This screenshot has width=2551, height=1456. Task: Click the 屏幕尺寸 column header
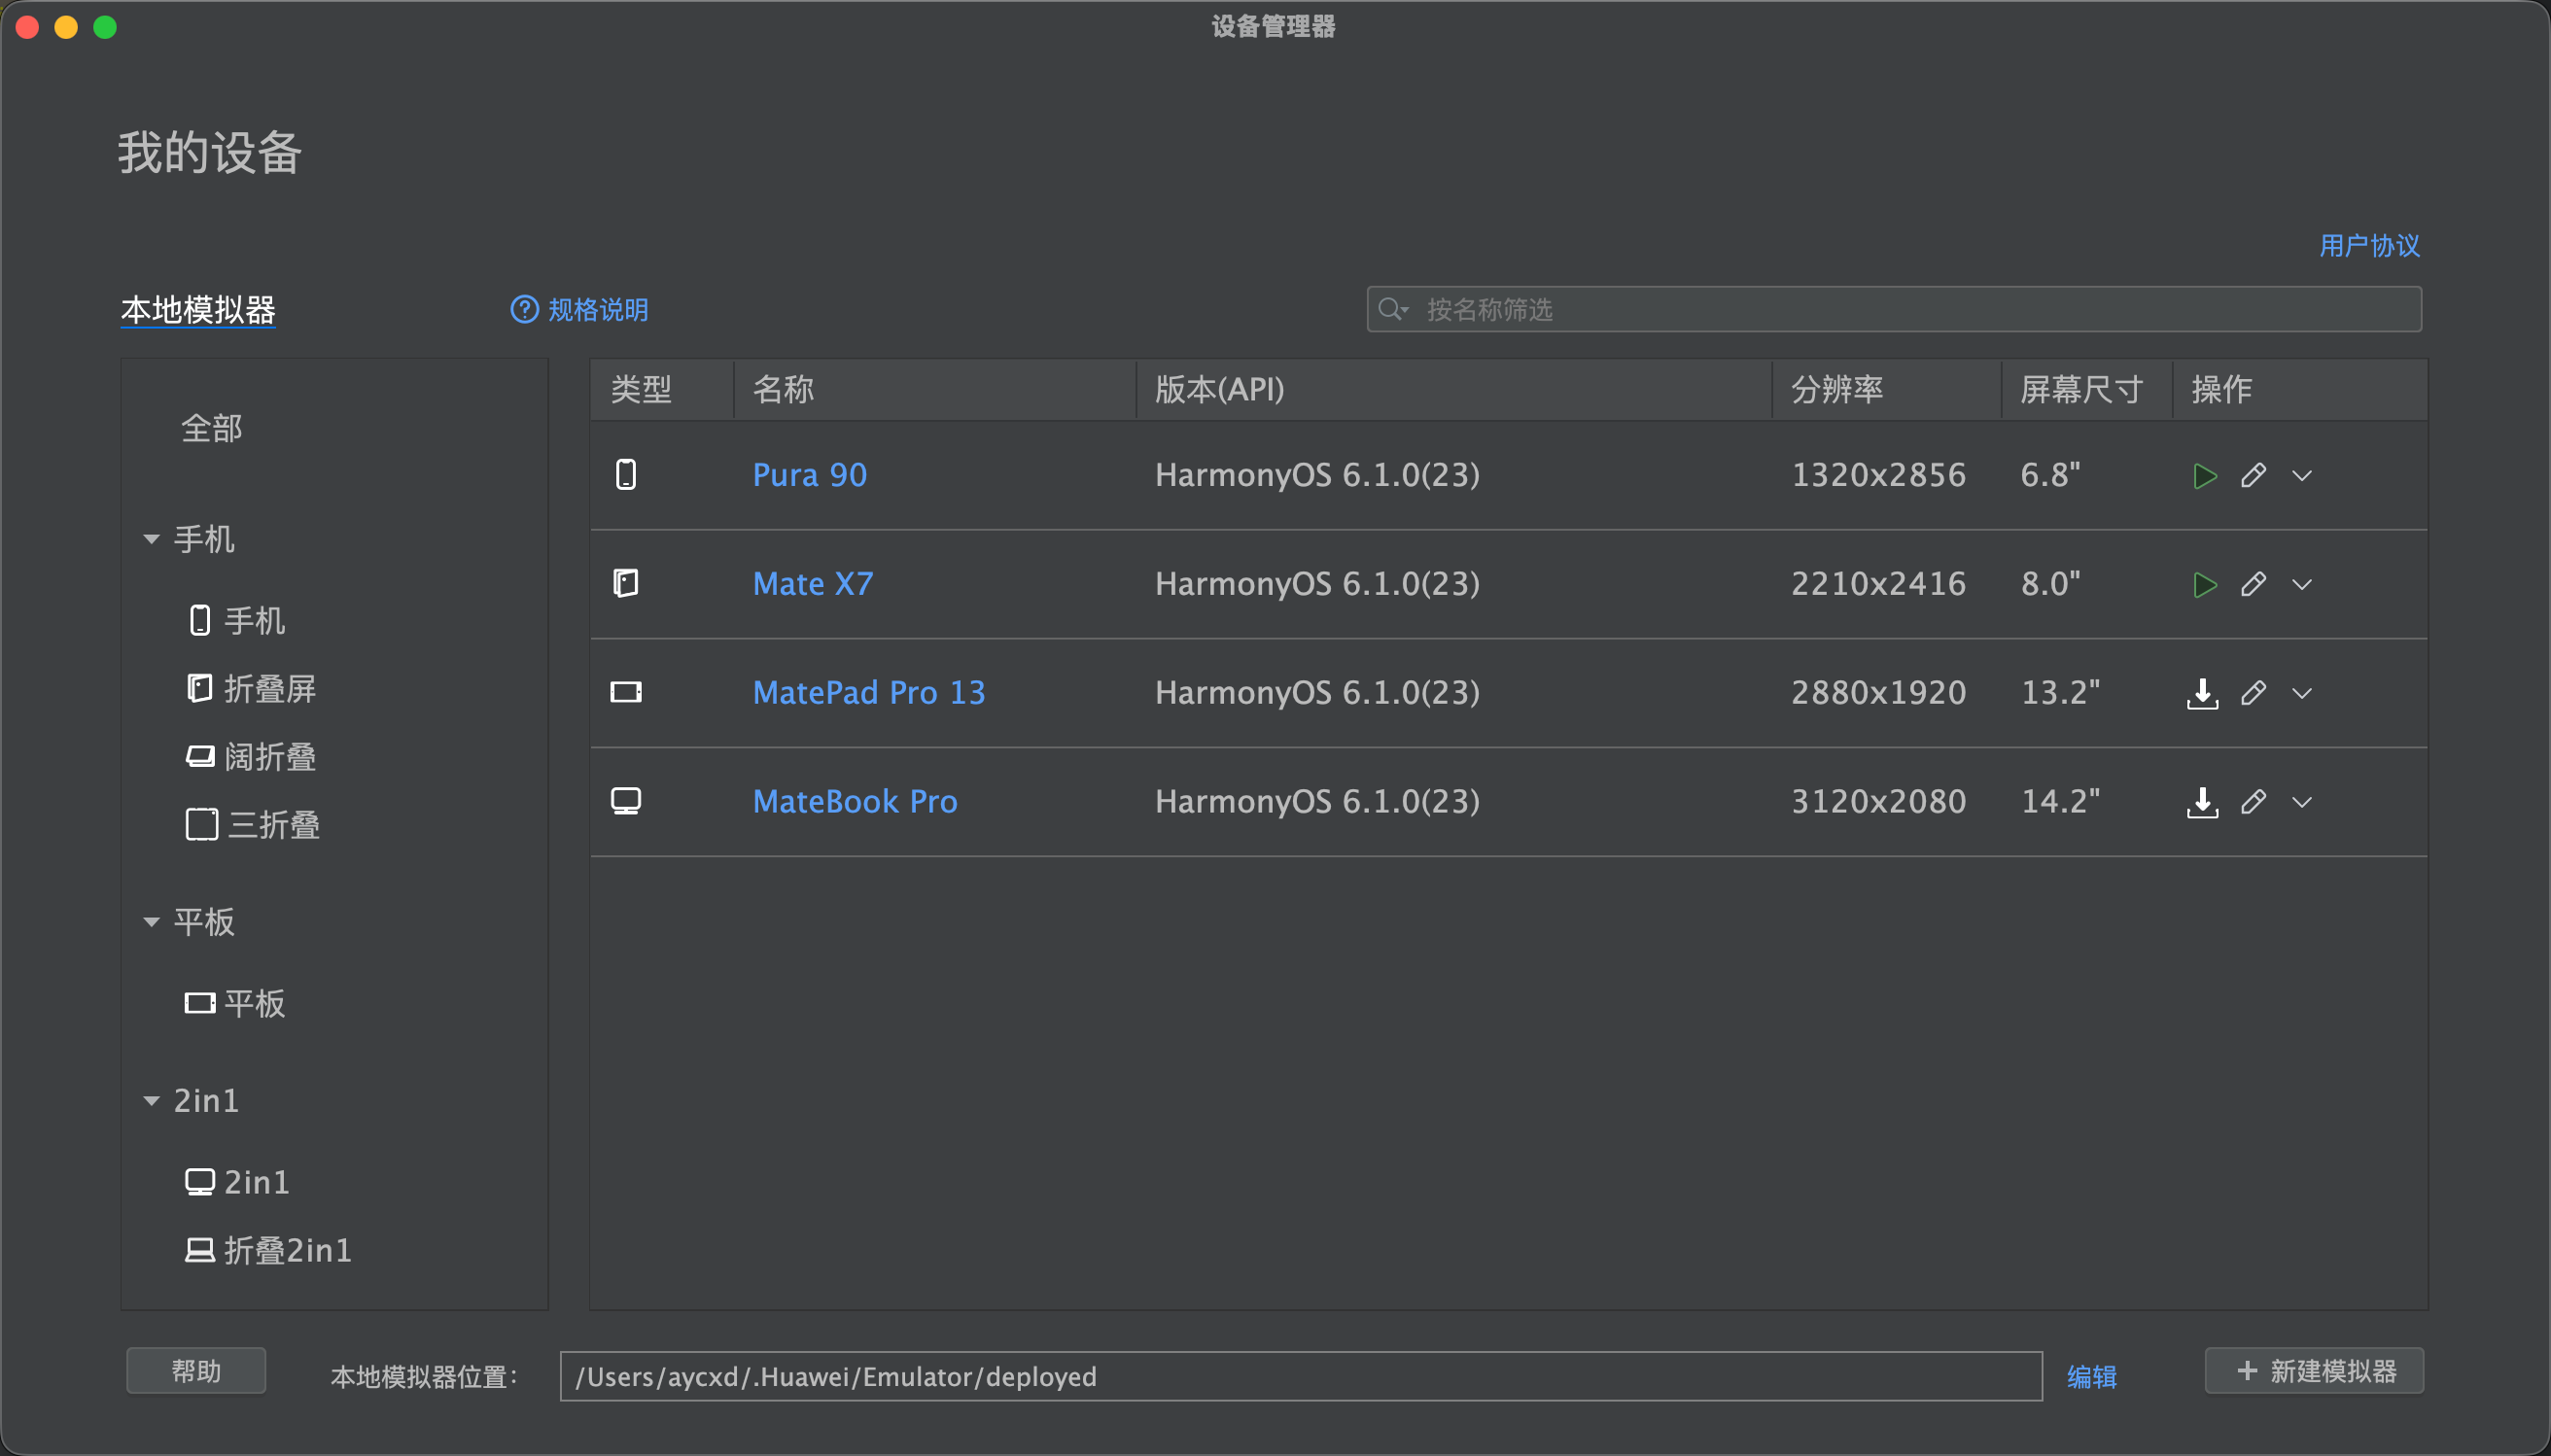tap(2087, 390)
